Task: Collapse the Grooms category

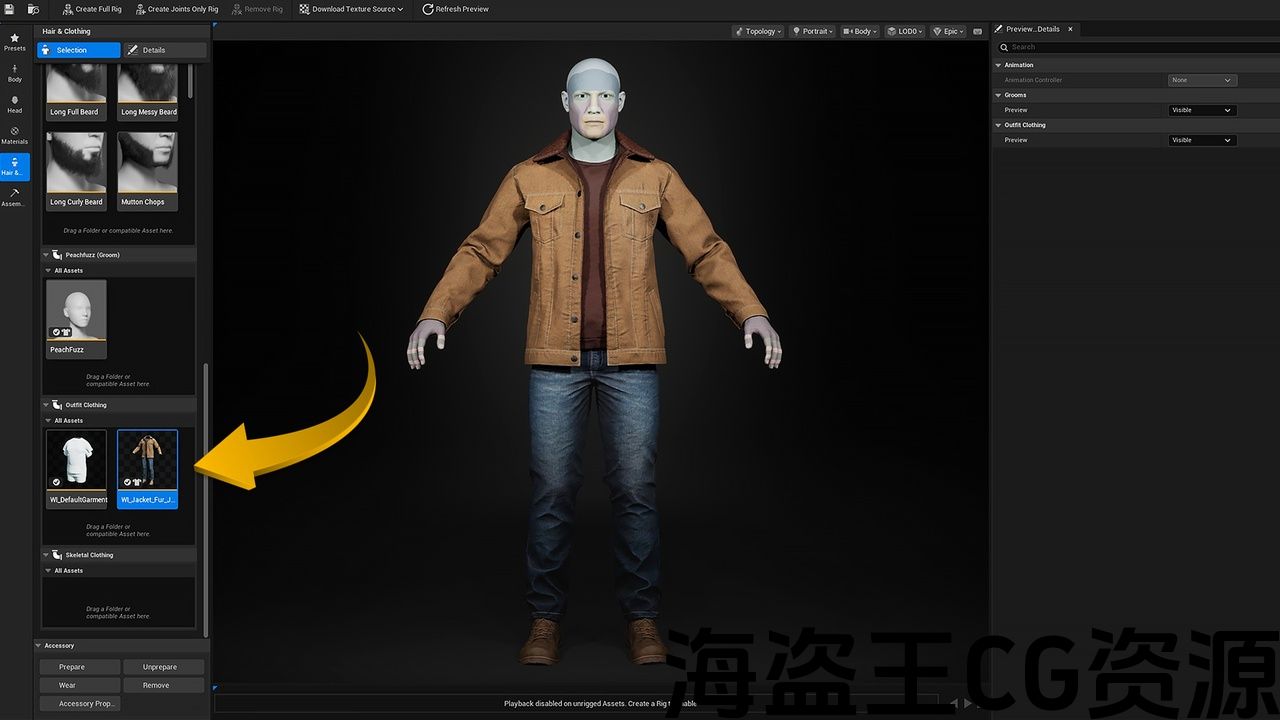Action: click(998, 95)
